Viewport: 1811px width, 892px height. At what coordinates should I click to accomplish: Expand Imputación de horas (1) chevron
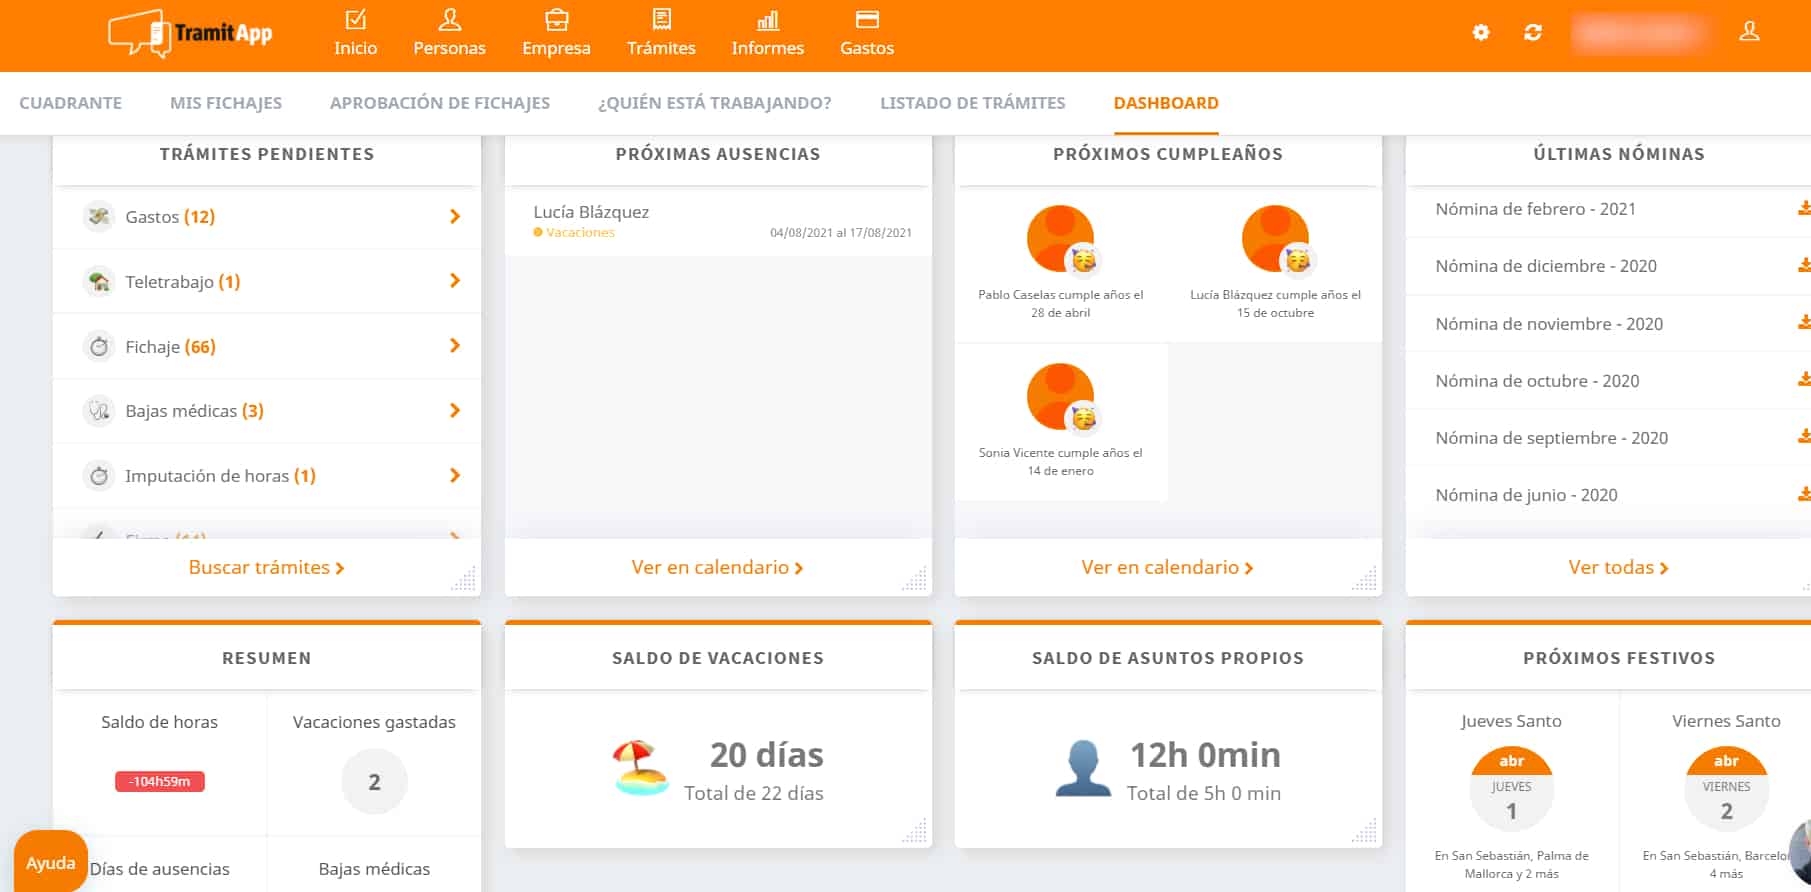tap(455, 475)
